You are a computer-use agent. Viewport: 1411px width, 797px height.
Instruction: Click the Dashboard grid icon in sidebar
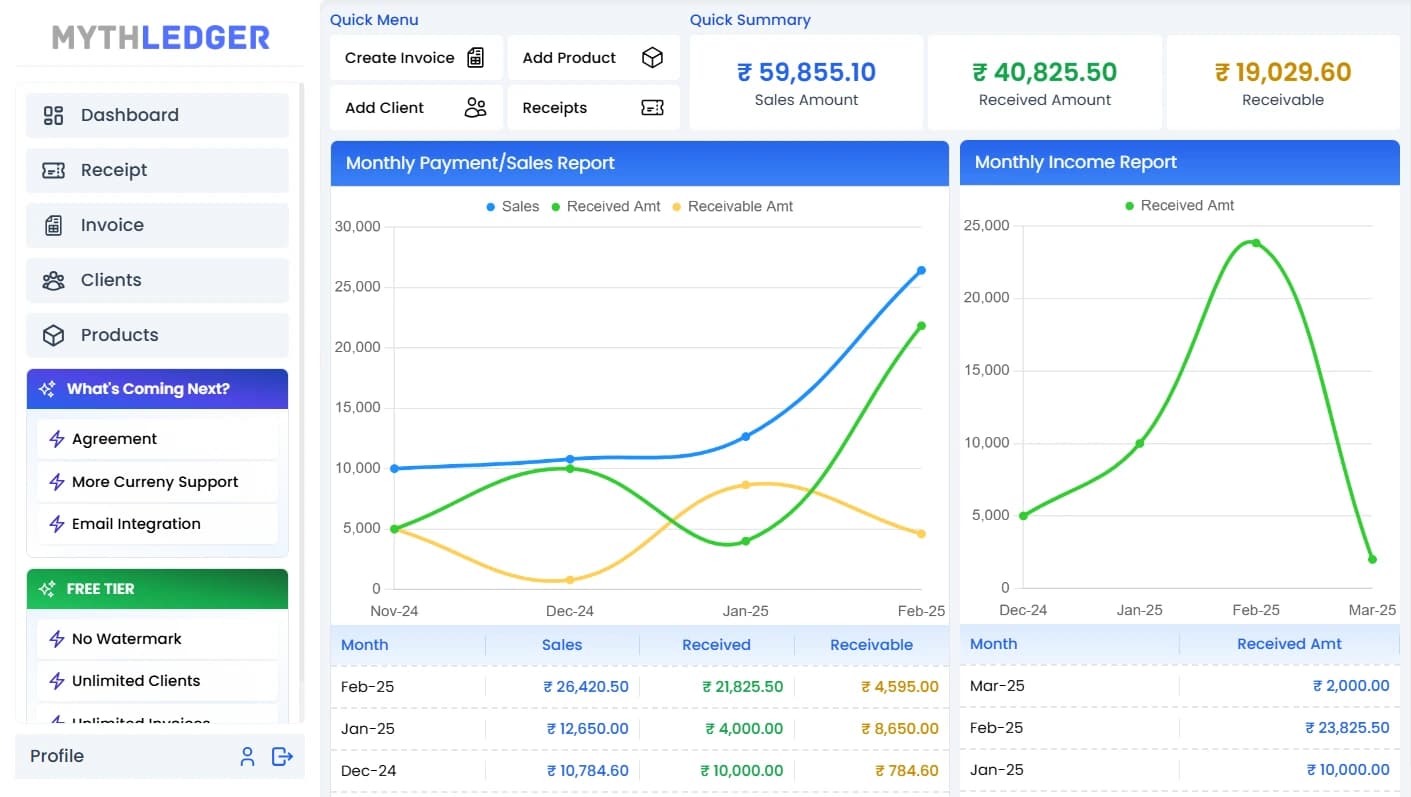tap(54, 115)
